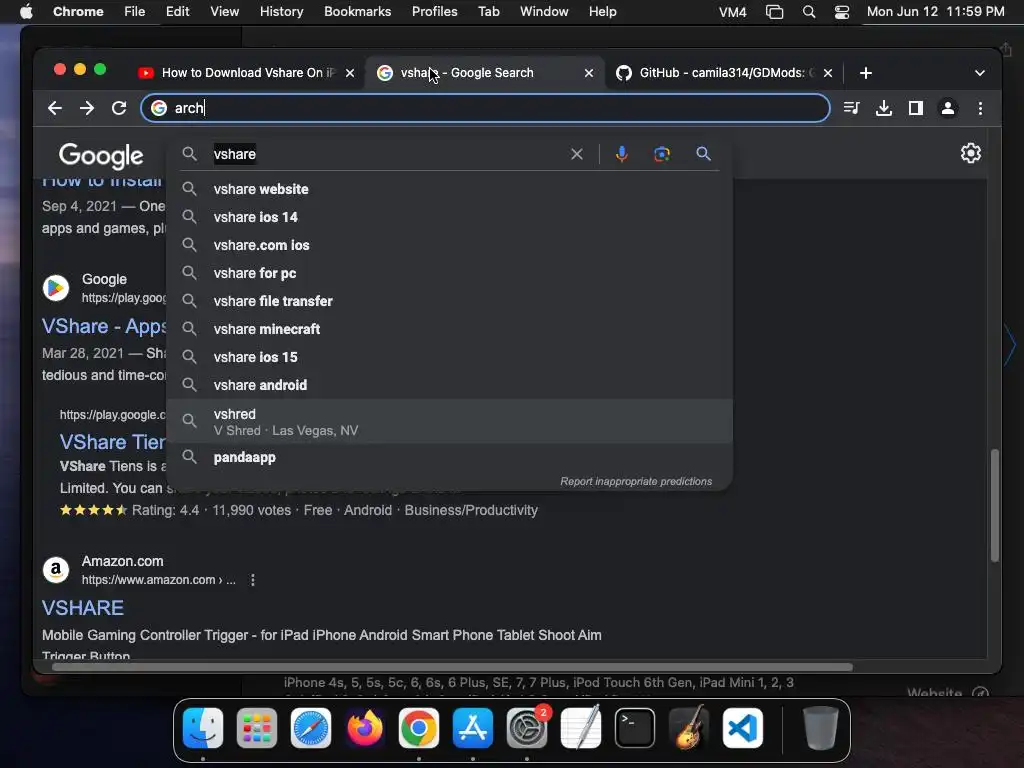Screen dimensions: 1024x768
Task: Switch to the GitHub camila314/GDMods tab
Action: 724,73
